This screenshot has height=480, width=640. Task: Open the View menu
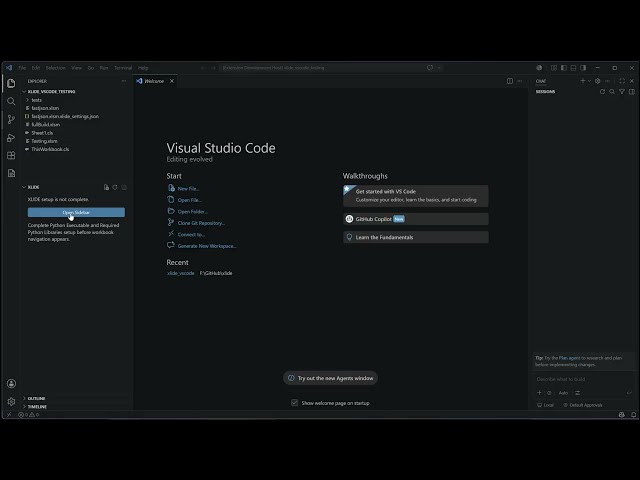coord(76,68)
